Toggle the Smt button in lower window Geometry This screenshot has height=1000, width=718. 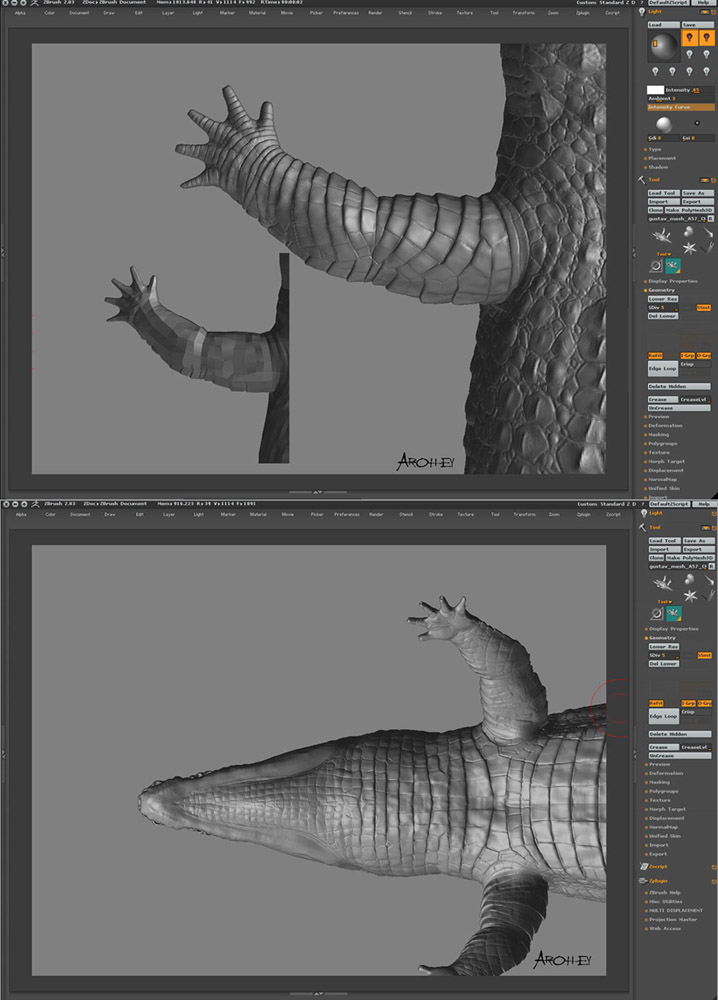coord(704,655)
